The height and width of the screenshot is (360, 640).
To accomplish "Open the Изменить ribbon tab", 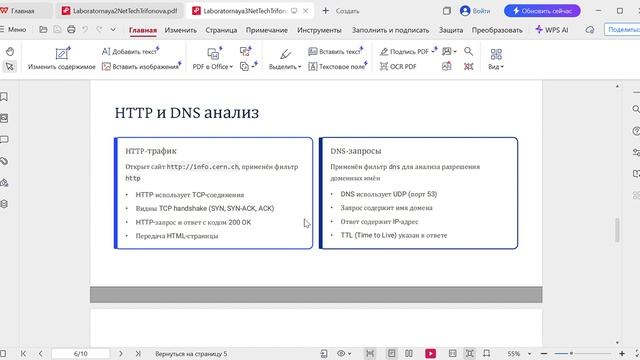I will pyautogui.click(x=180, y=30).
